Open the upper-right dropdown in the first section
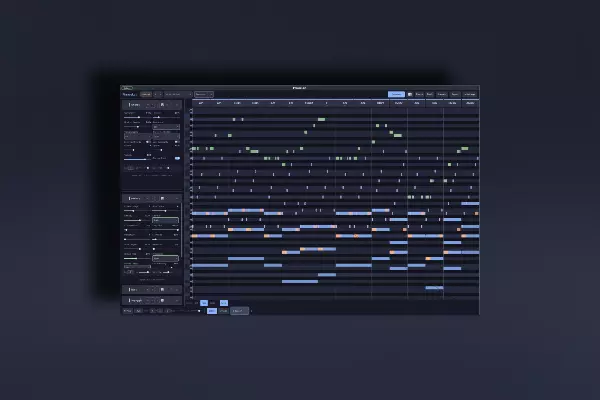Screen dimensions: 600x400 point(166,127)
